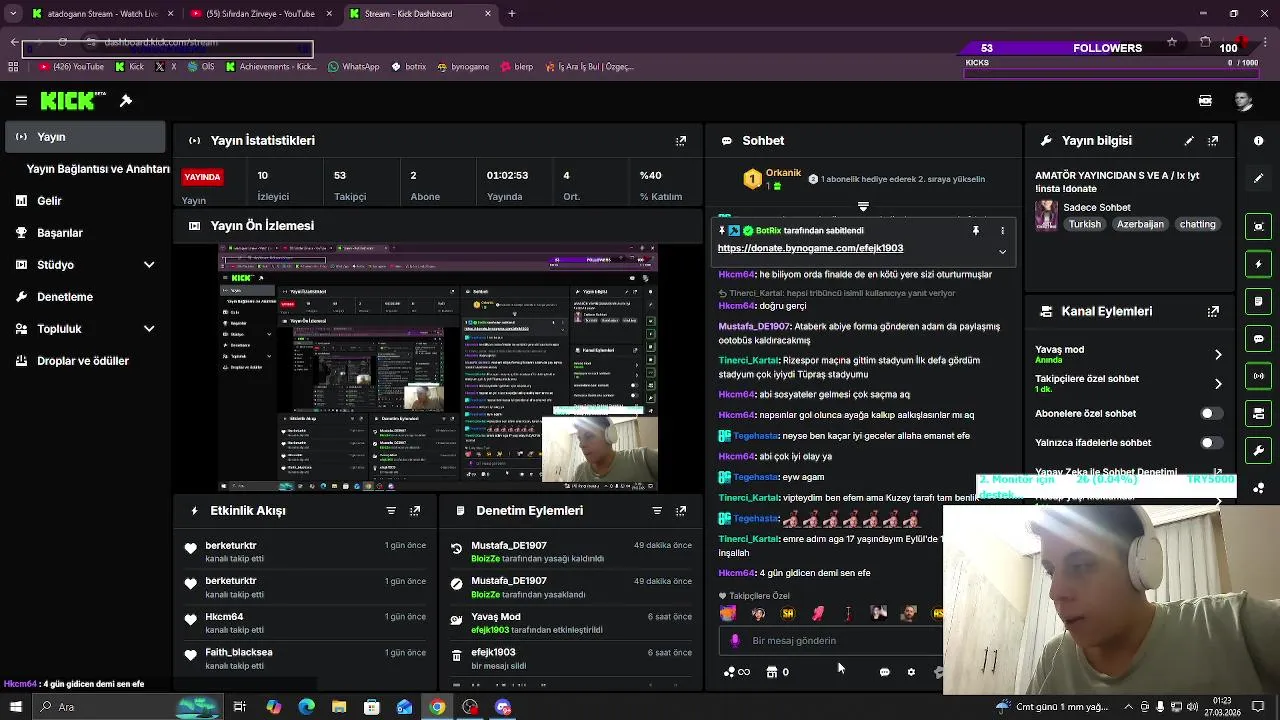
Task: Open the info icon in right sidebar
Action: pos(1259,141)
